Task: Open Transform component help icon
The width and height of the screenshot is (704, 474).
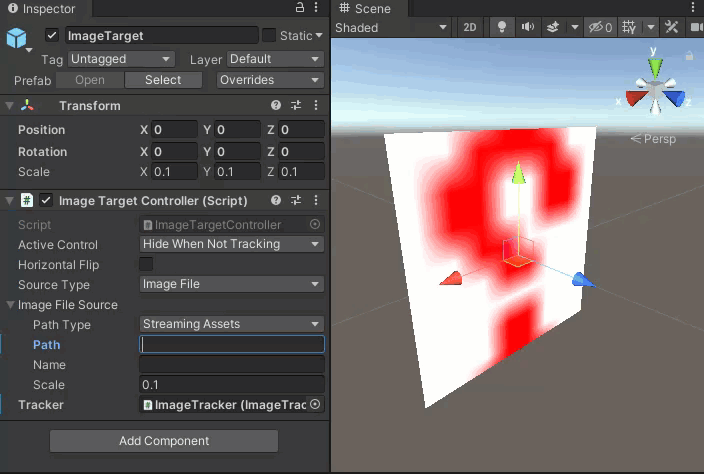Action: pos(276,106)
